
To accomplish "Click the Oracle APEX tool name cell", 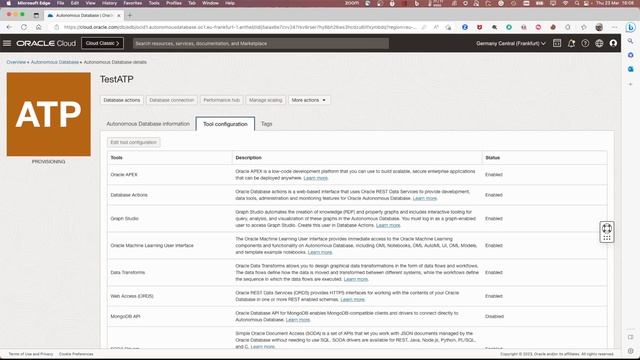I will [x=124, y=175].
